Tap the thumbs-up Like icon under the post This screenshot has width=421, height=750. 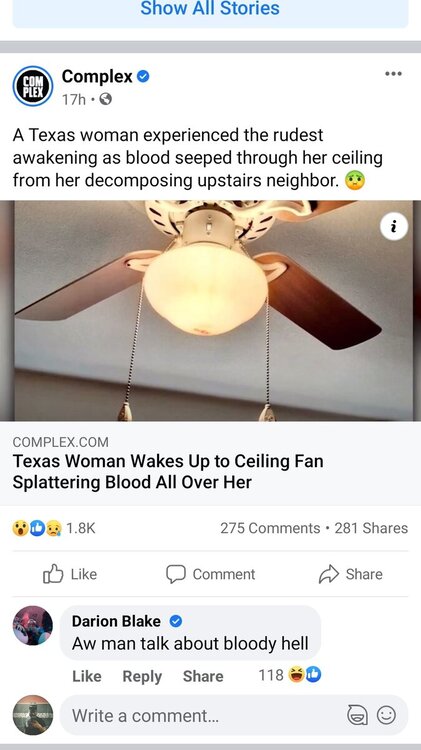click(x=53, y=574)
